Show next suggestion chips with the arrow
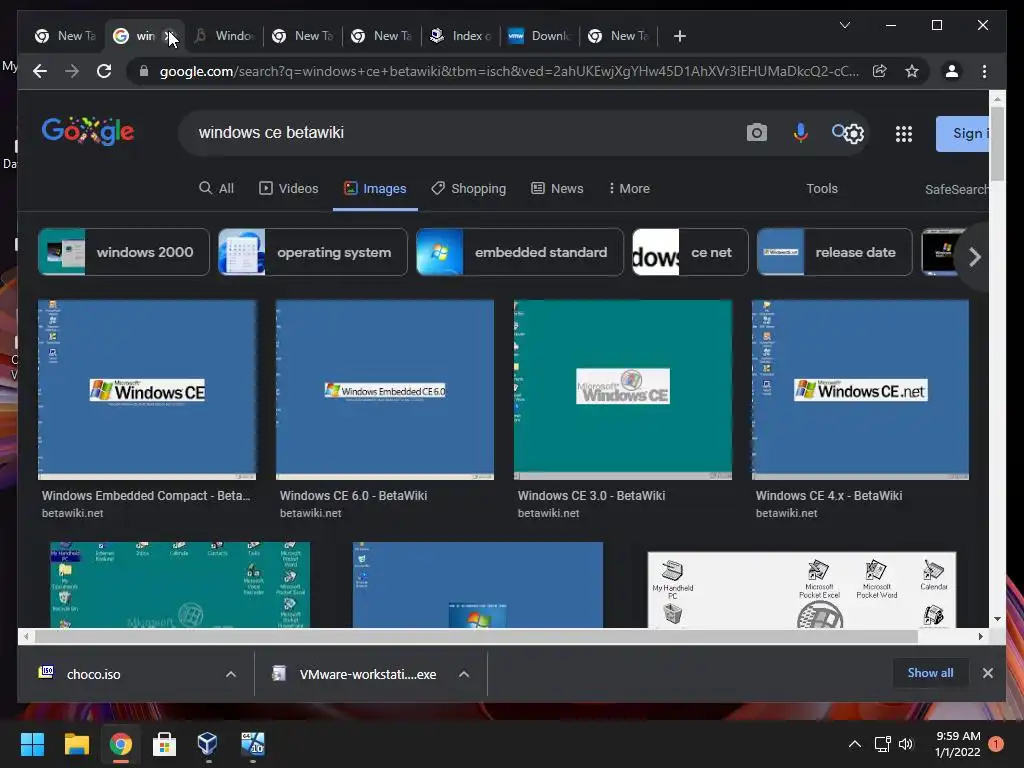Viewport: 1024px width, 768px height. coord(974,257)
